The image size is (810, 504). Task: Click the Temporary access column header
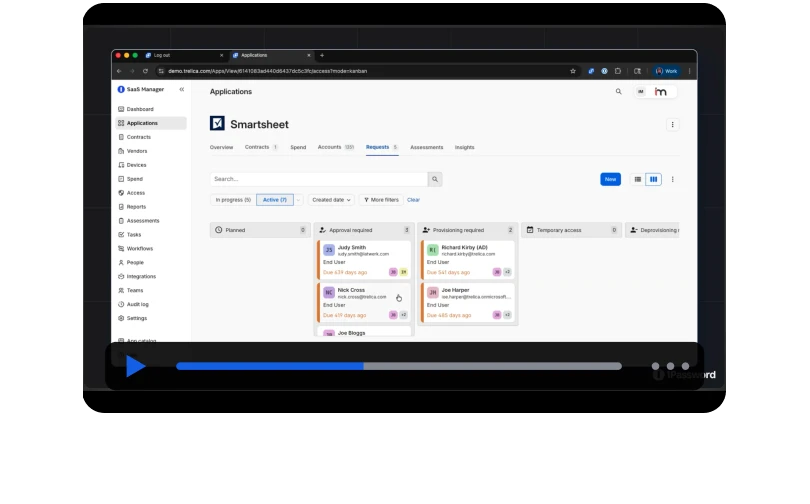pyautogui.click(x=571, y=230)
